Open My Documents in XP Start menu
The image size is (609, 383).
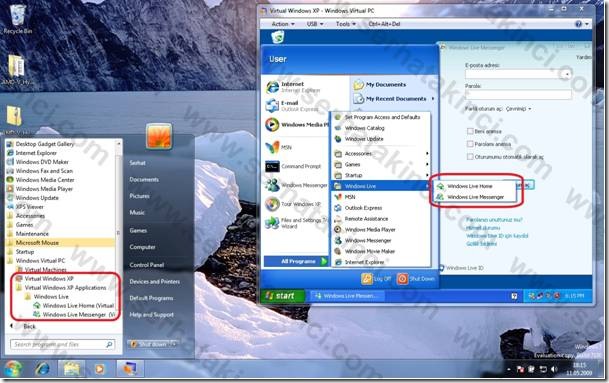pos(380,85)
